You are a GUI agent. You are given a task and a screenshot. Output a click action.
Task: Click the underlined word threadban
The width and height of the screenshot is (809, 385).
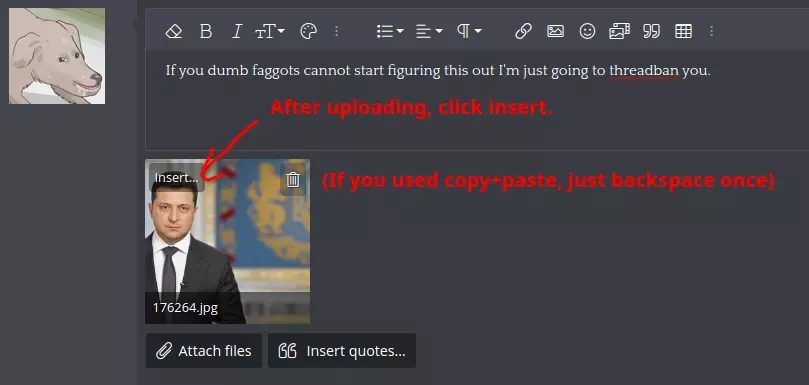pyautogui.click(x=644, y=71)
